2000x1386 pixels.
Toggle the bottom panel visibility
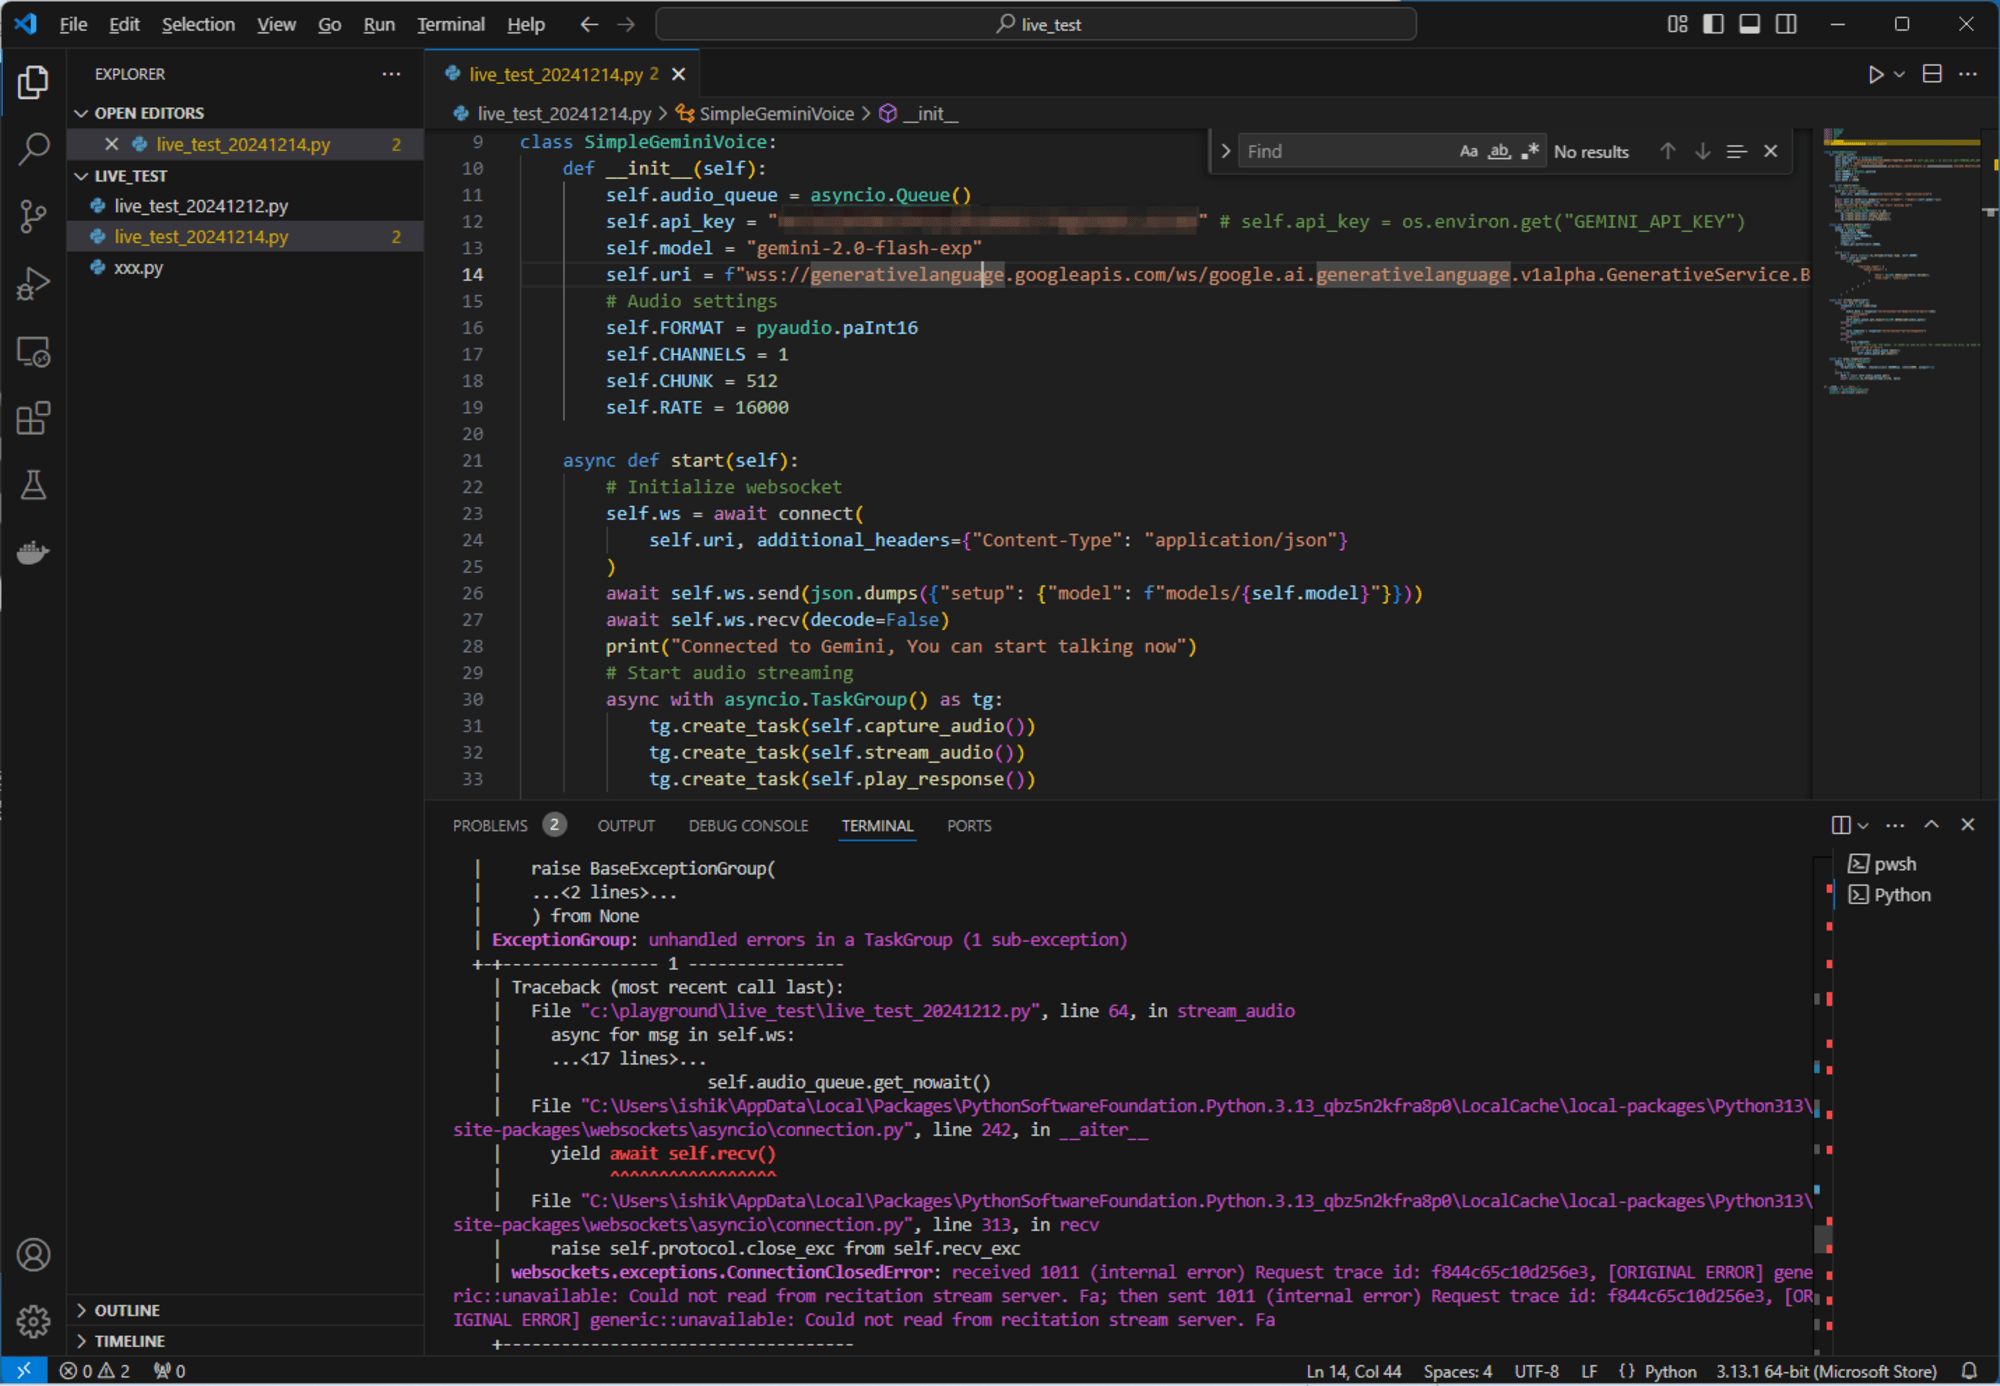click(1749, 24)
